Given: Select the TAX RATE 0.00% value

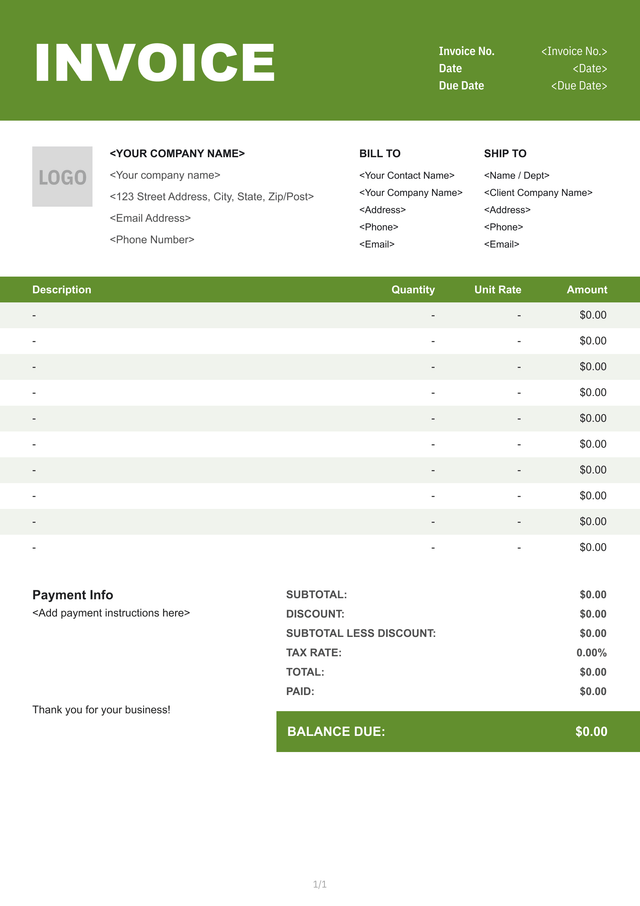Looking at the screenshot, I should point(591,653).
